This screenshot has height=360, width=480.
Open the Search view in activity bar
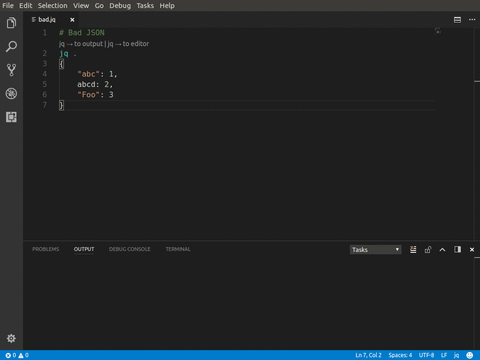[x=11, y=46]
